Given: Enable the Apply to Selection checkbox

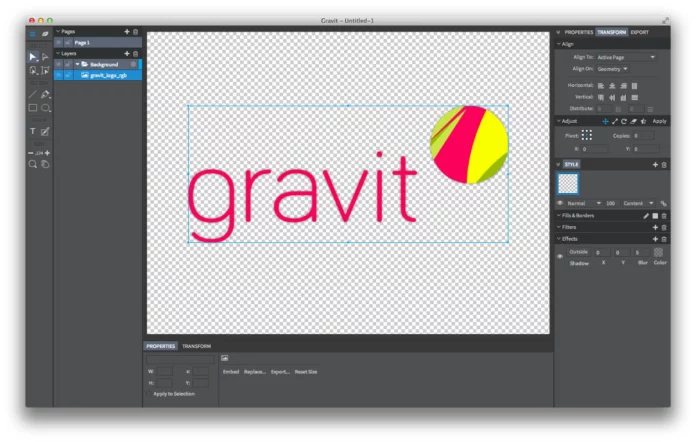Looking at the screenshot, I should [148, 394].
